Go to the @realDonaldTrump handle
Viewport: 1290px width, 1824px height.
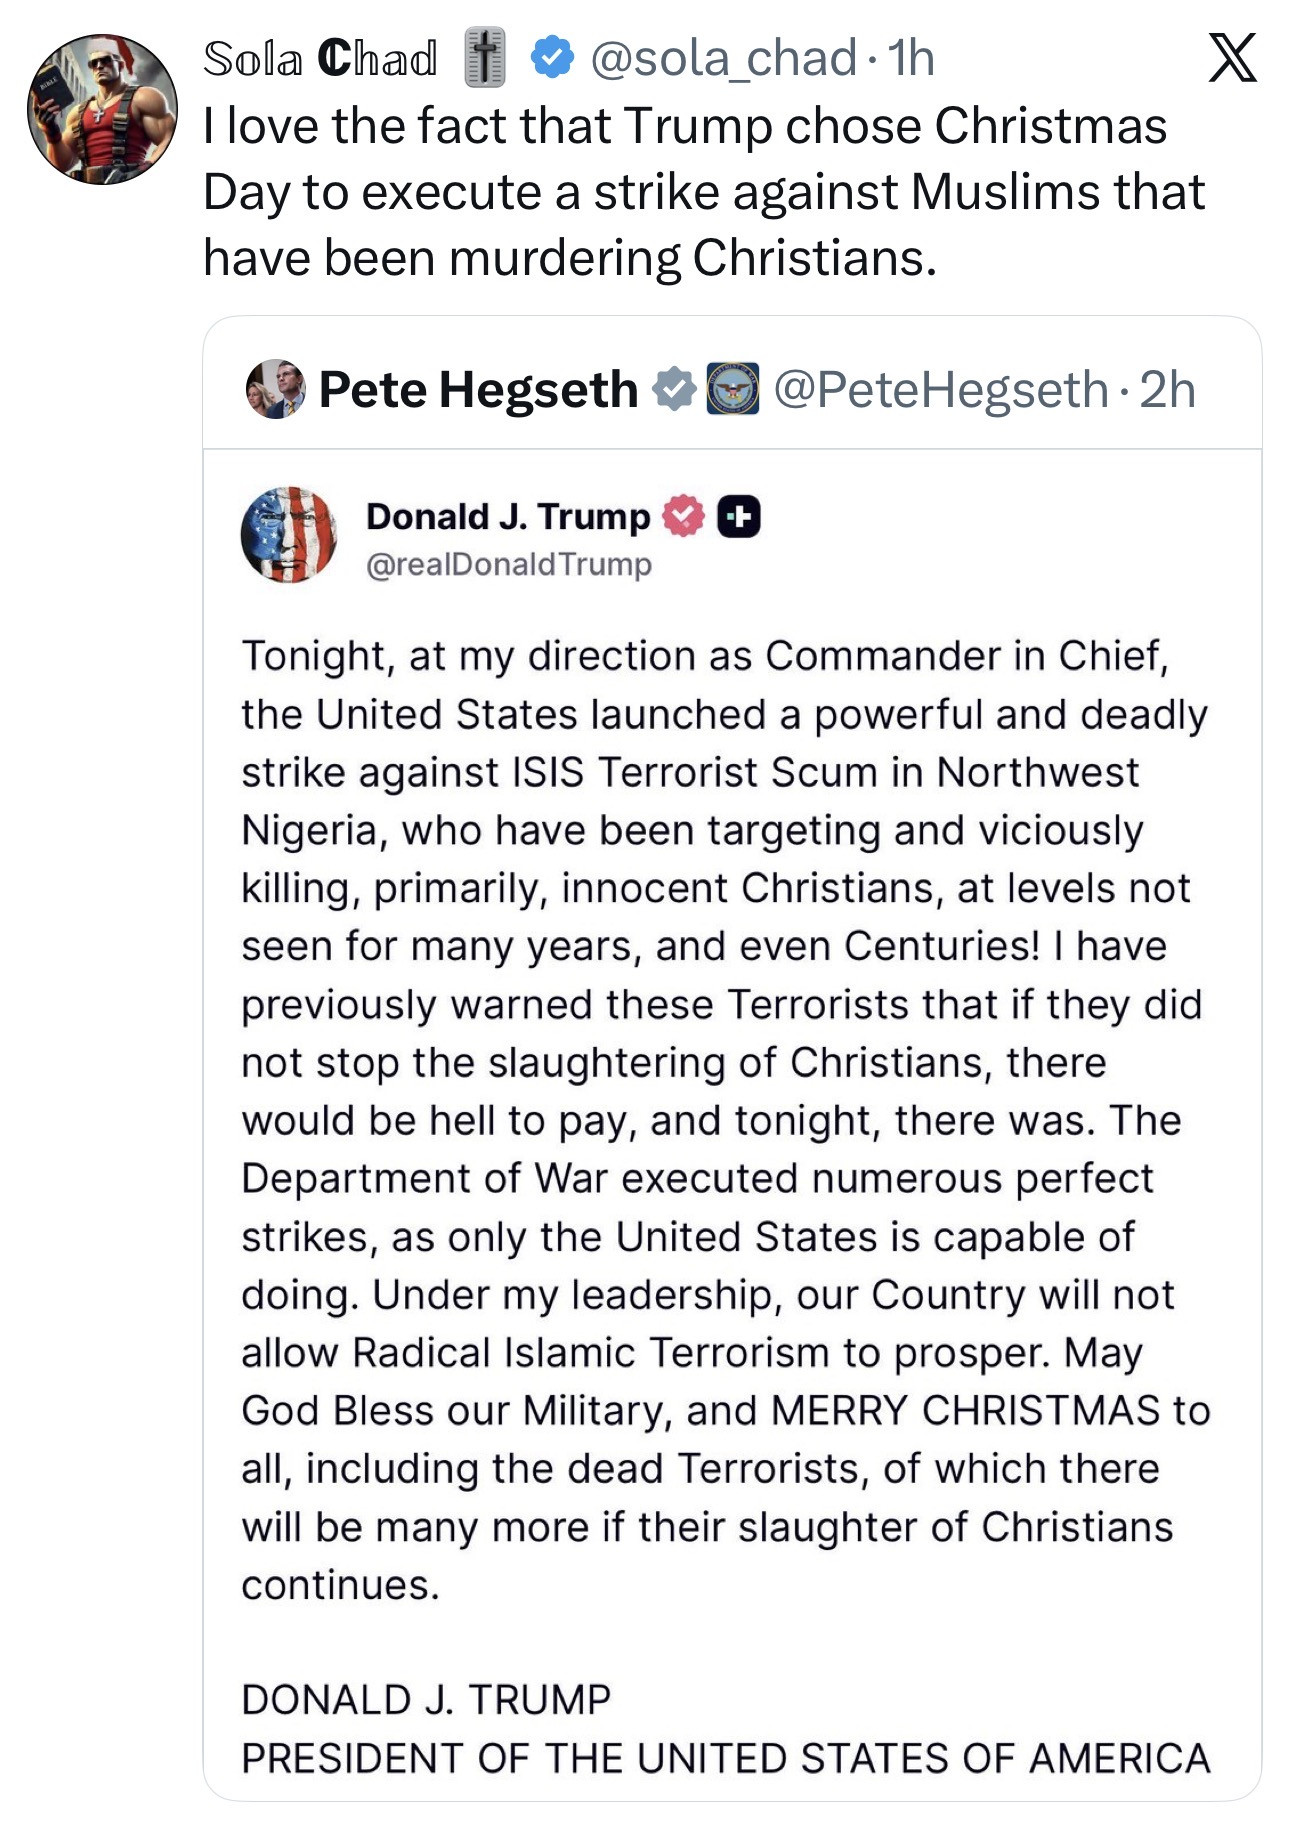point(509,564)
